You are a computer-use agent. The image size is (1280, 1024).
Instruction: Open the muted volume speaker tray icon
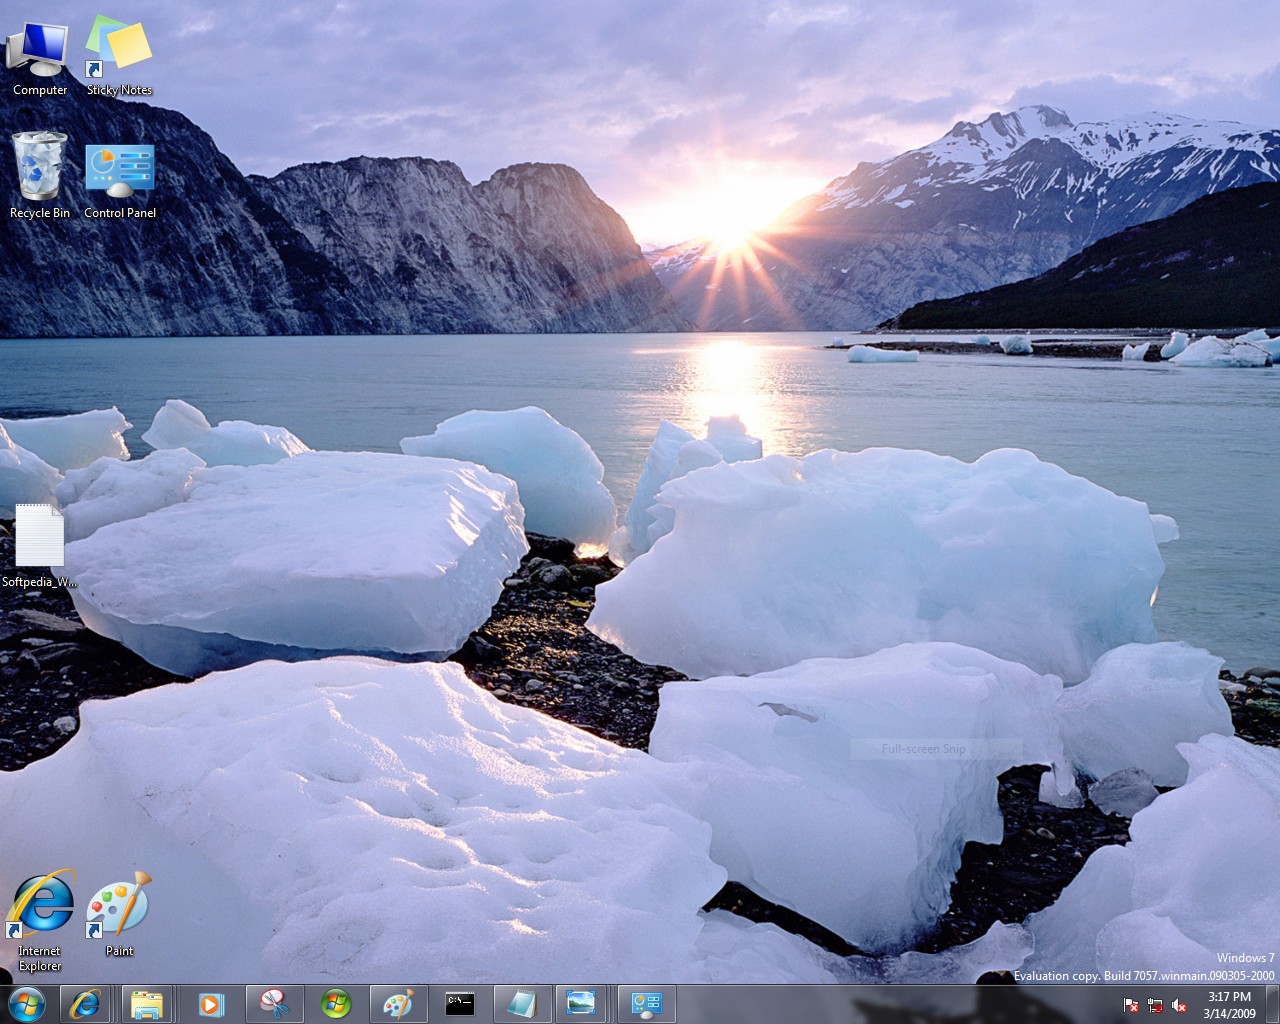(x=1179, y=1005)
